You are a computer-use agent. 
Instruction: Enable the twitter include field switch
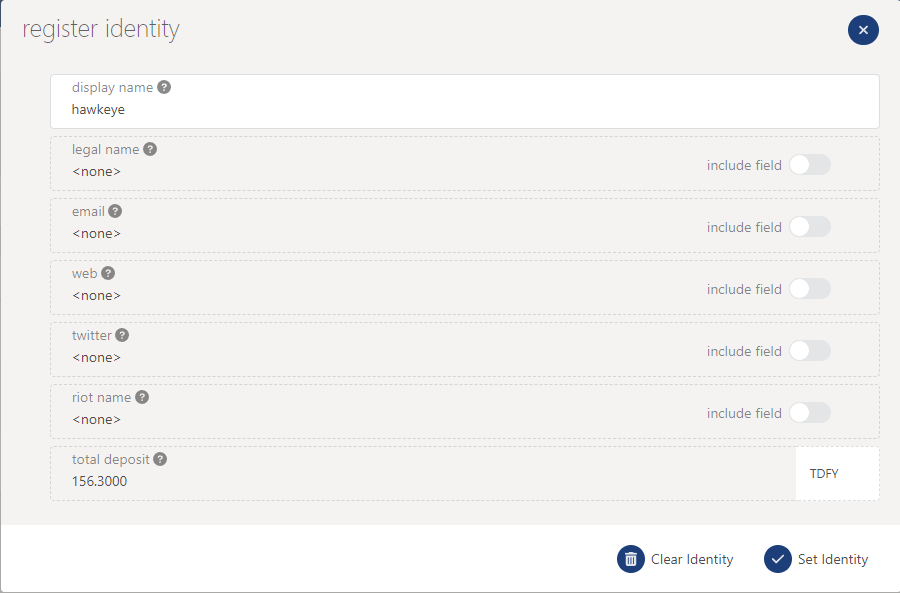coord(810,351)
